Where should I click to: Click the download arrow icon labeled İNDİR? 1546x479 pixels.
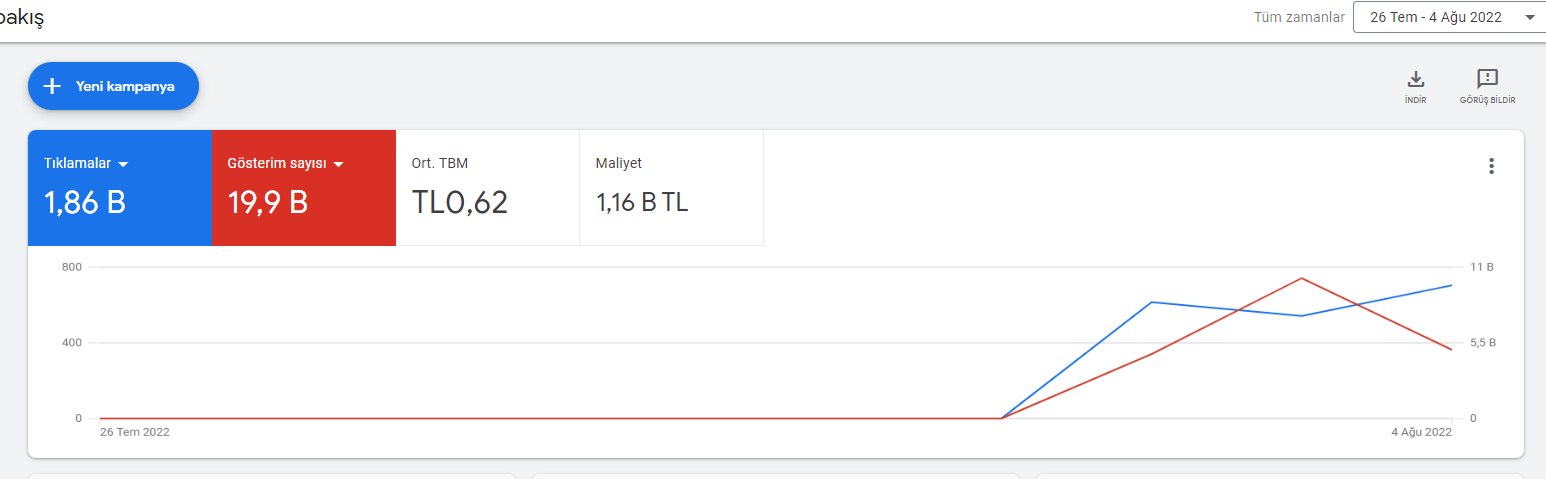pos(1415,79)
